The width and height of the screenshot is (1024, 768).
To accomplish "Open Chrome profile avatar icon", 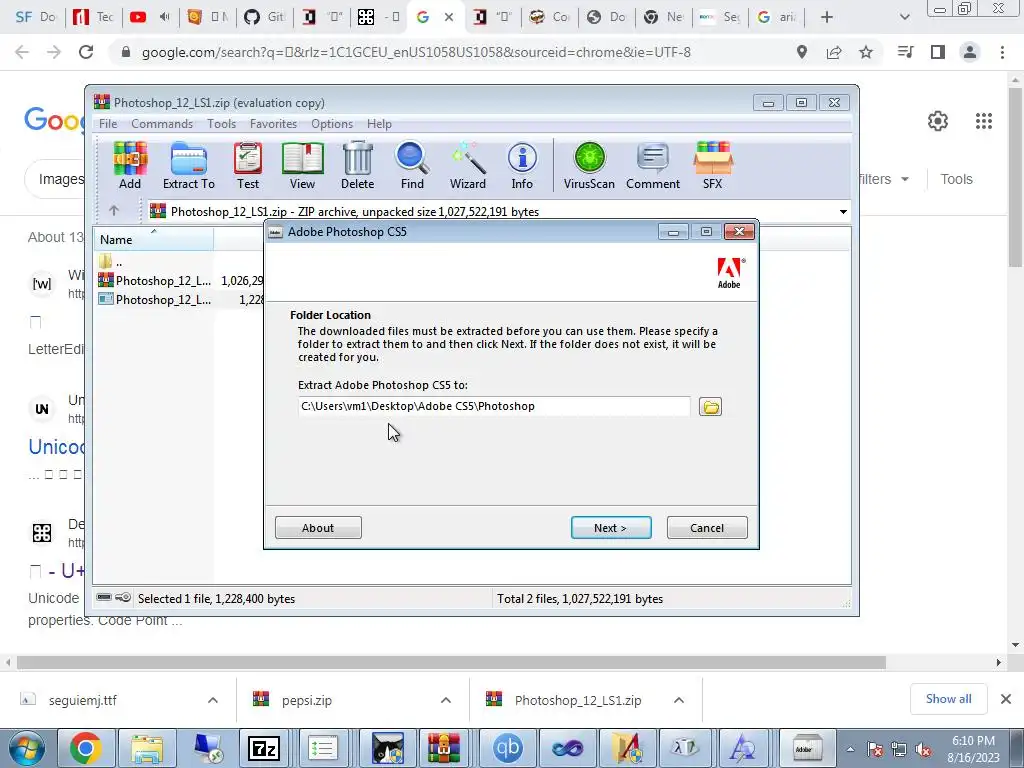I will (970, 52).
